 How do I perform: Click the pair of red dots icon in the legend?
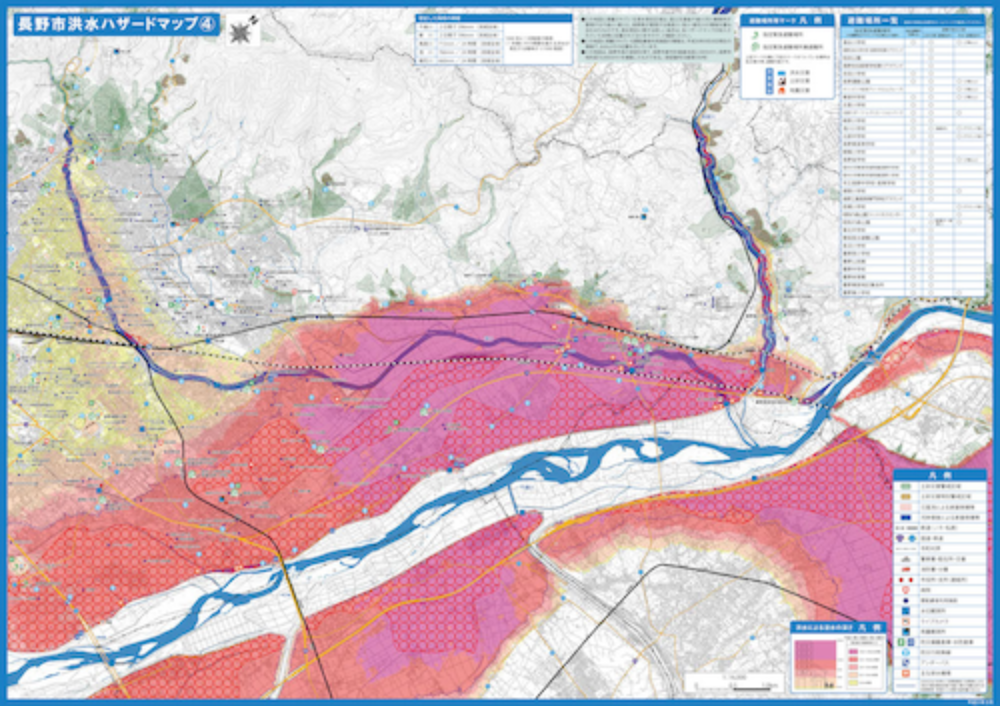pyautogui.click(x=906, y=580)
